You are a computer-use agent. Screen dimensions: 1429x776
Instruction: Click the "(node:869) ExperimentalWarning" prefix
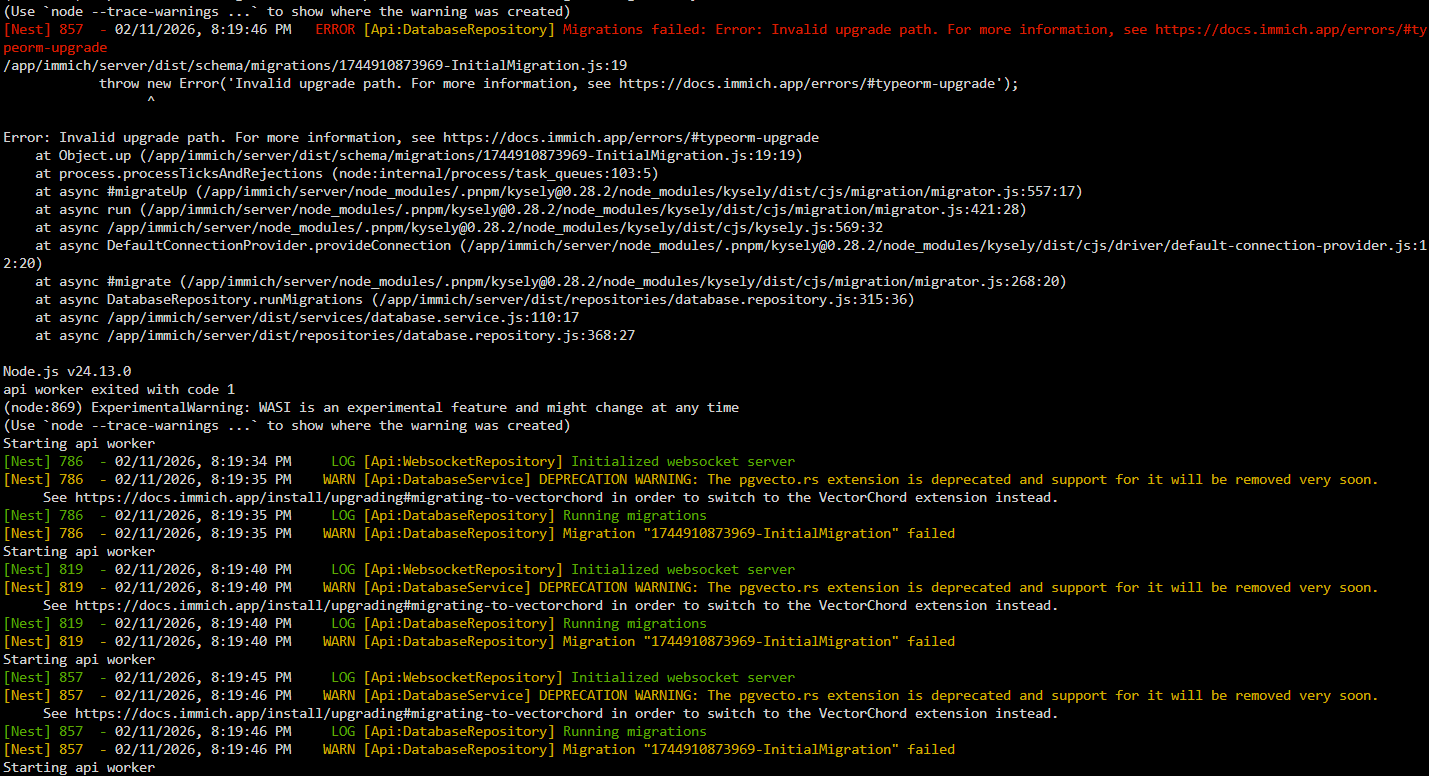click(127, 408)
